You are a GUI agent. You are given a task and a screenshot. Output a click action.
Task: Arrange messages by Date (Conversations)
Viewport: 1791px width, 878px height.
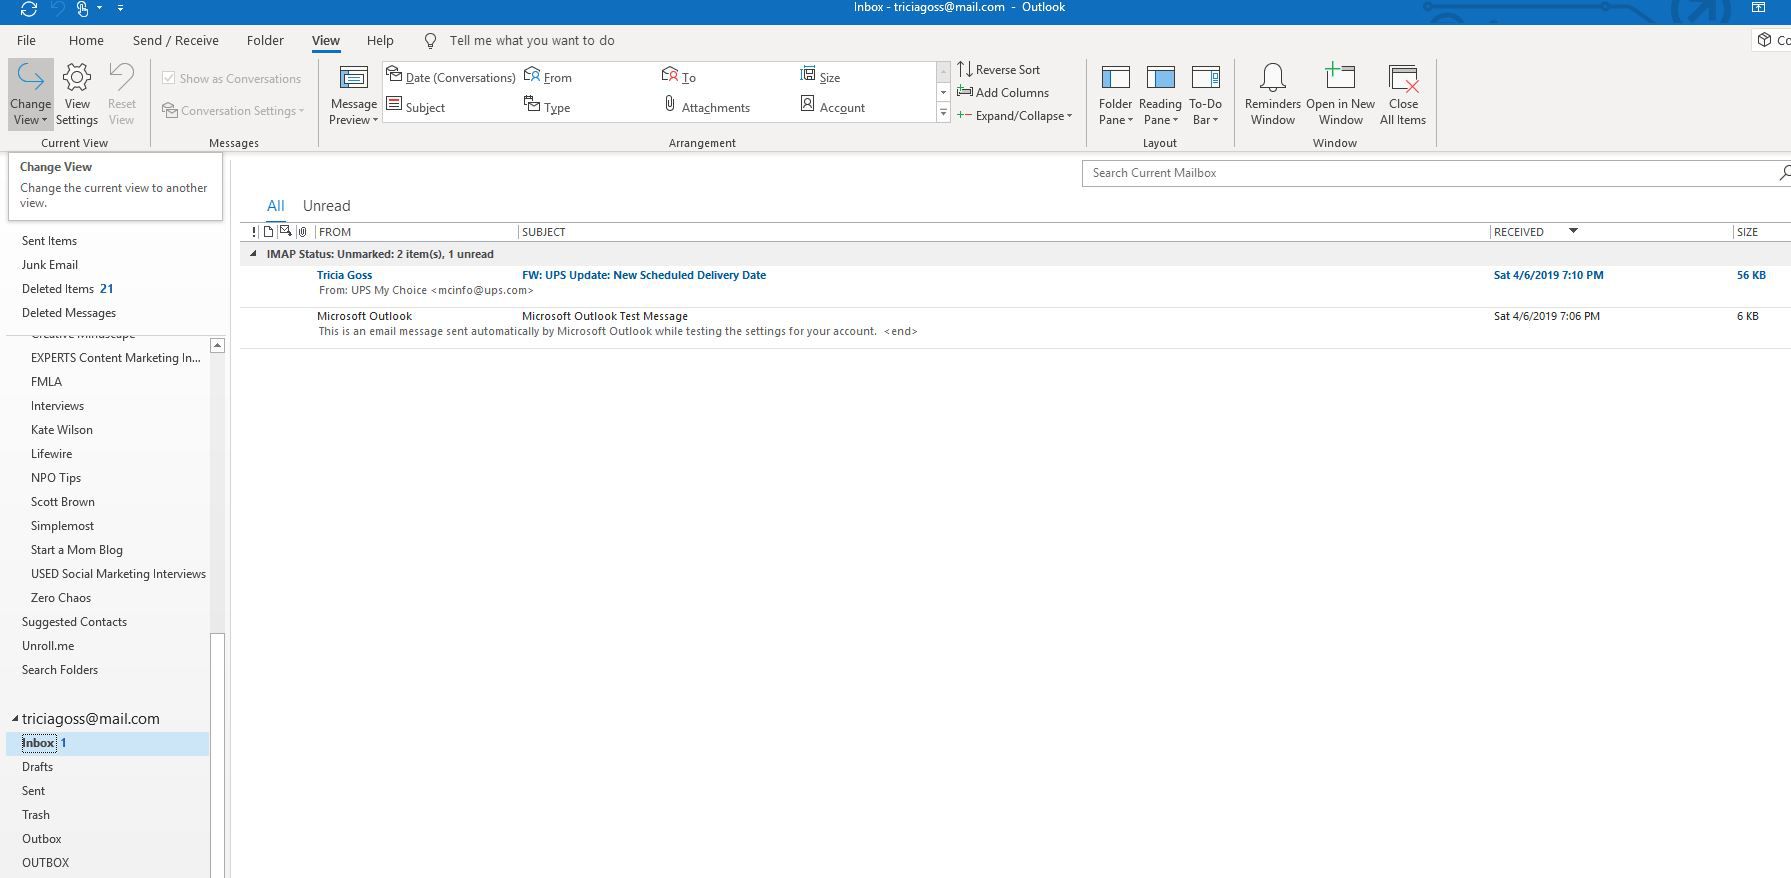pos(451,77)
